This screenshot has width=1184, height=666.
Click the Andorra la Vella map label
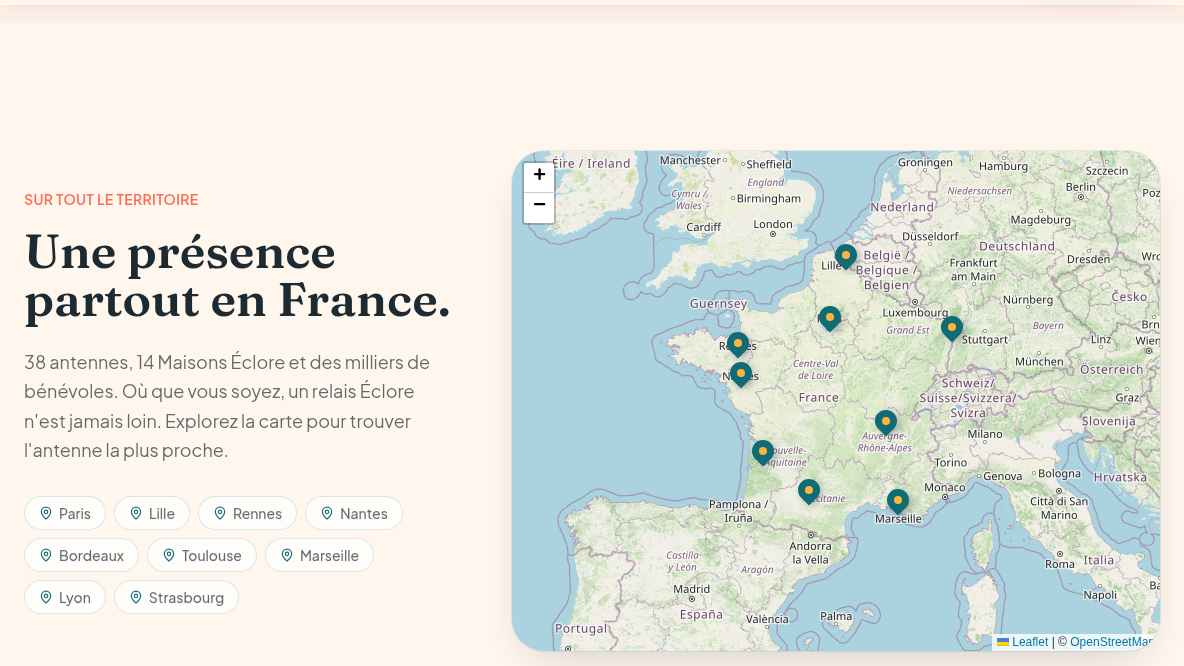810,553
